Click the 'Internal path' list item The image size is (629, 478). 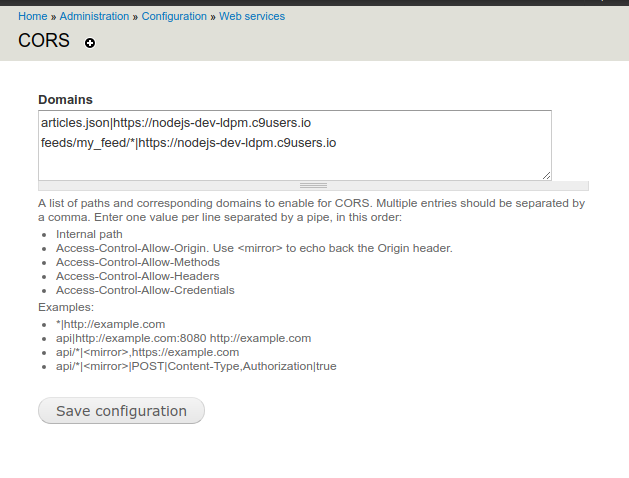point(89,234)
